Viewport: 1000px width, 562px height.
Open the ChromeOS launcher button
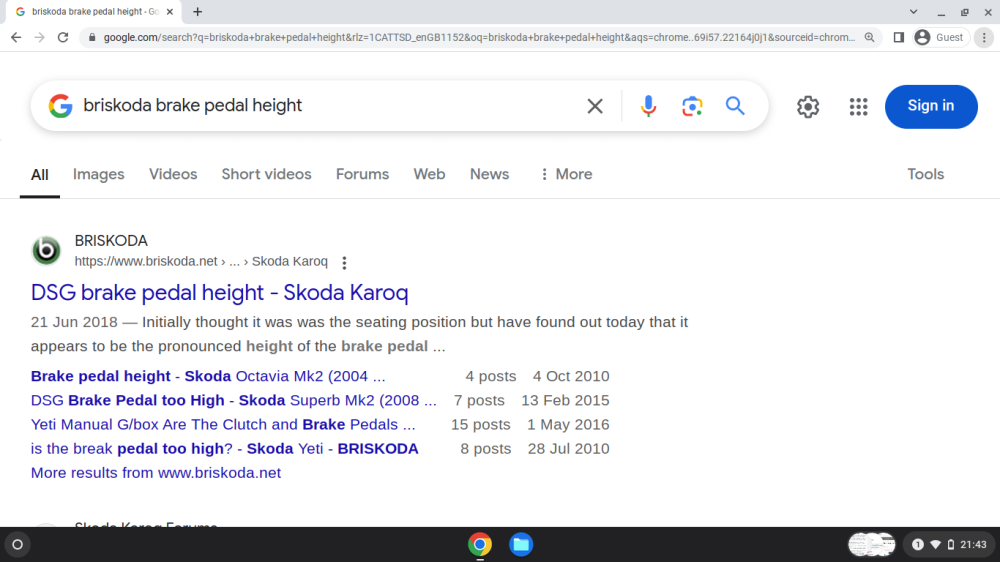click(x=18, y=545)
